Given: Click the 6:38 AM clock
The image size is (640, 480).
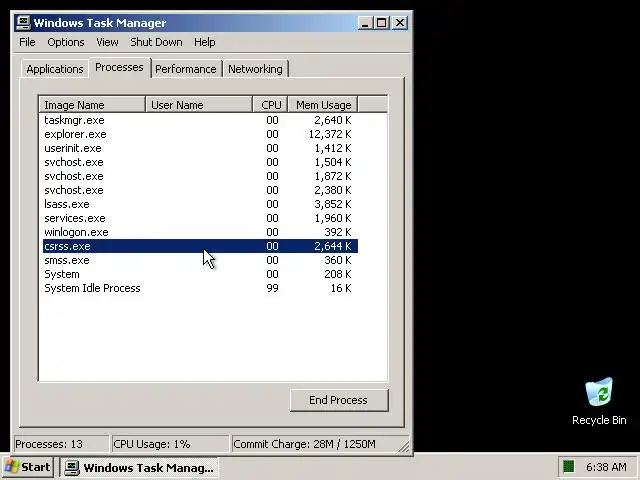Looking at the screenshot, I should coord(606,467).
